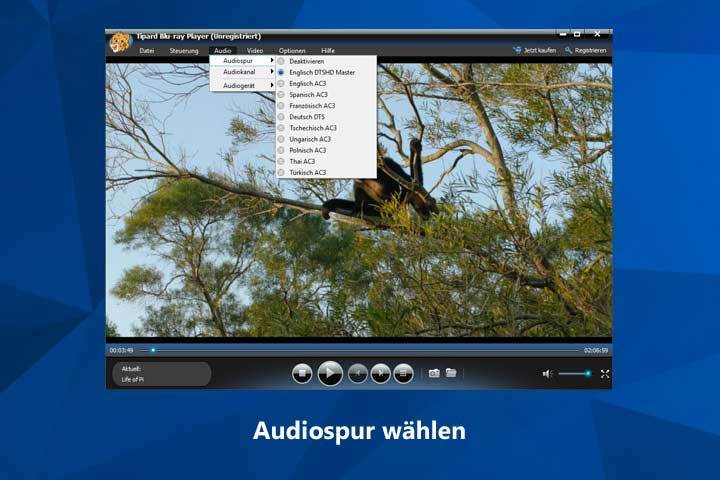Click the Jetzt kaufen link

[x=540, y=50]
